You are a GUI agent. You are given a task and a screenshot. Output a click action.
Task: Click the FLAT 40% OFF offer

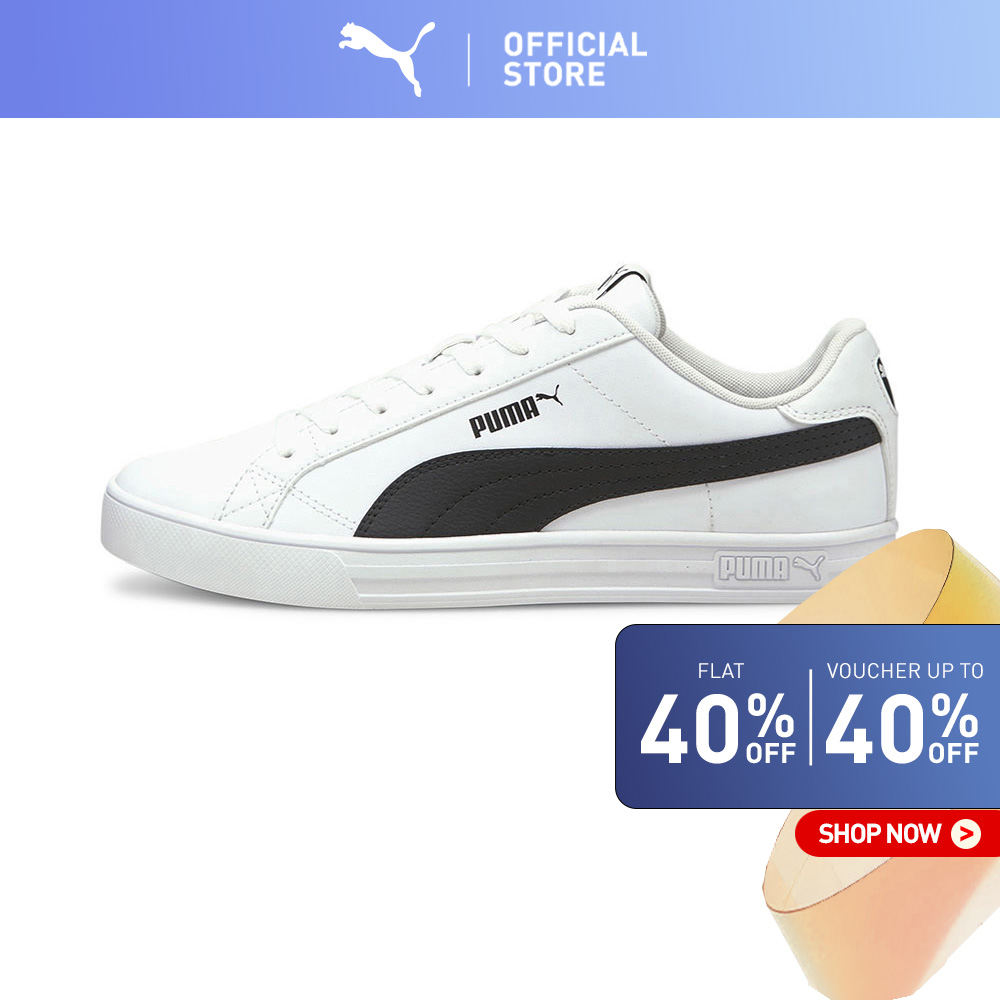tap(718, 713)
